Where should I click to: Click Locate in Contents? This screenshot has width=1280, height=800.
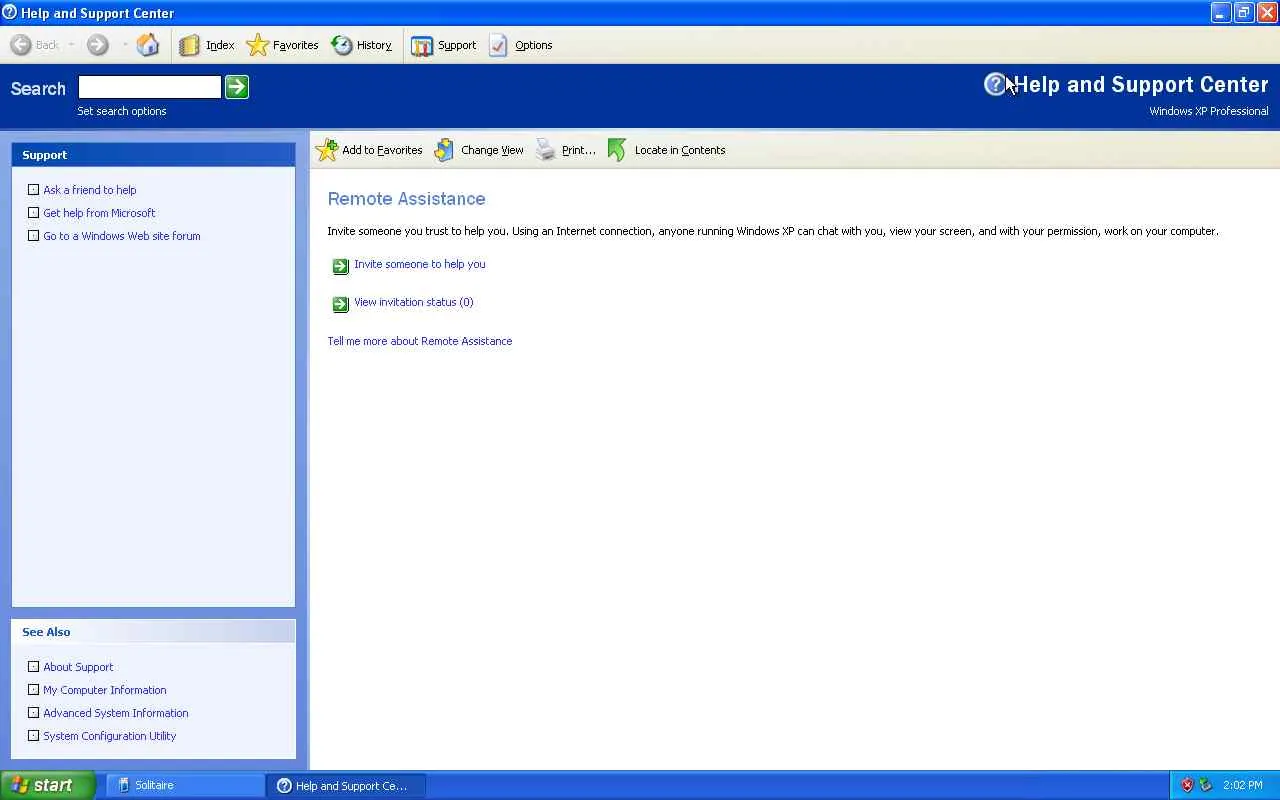click(x=666, y=150)
